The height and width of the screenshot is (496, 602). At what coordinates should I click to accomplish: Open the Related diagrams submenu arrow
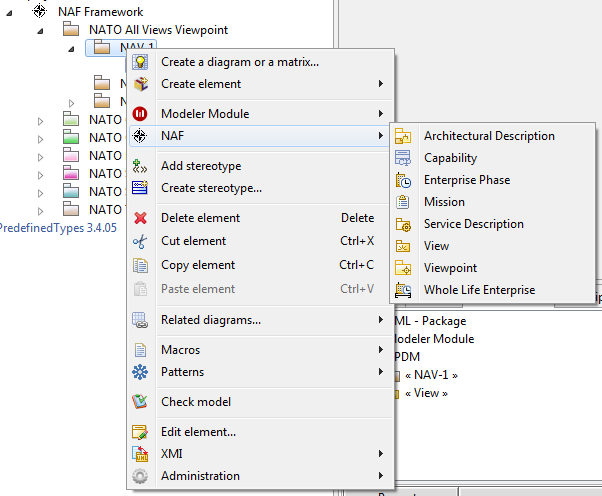(380, 320)
